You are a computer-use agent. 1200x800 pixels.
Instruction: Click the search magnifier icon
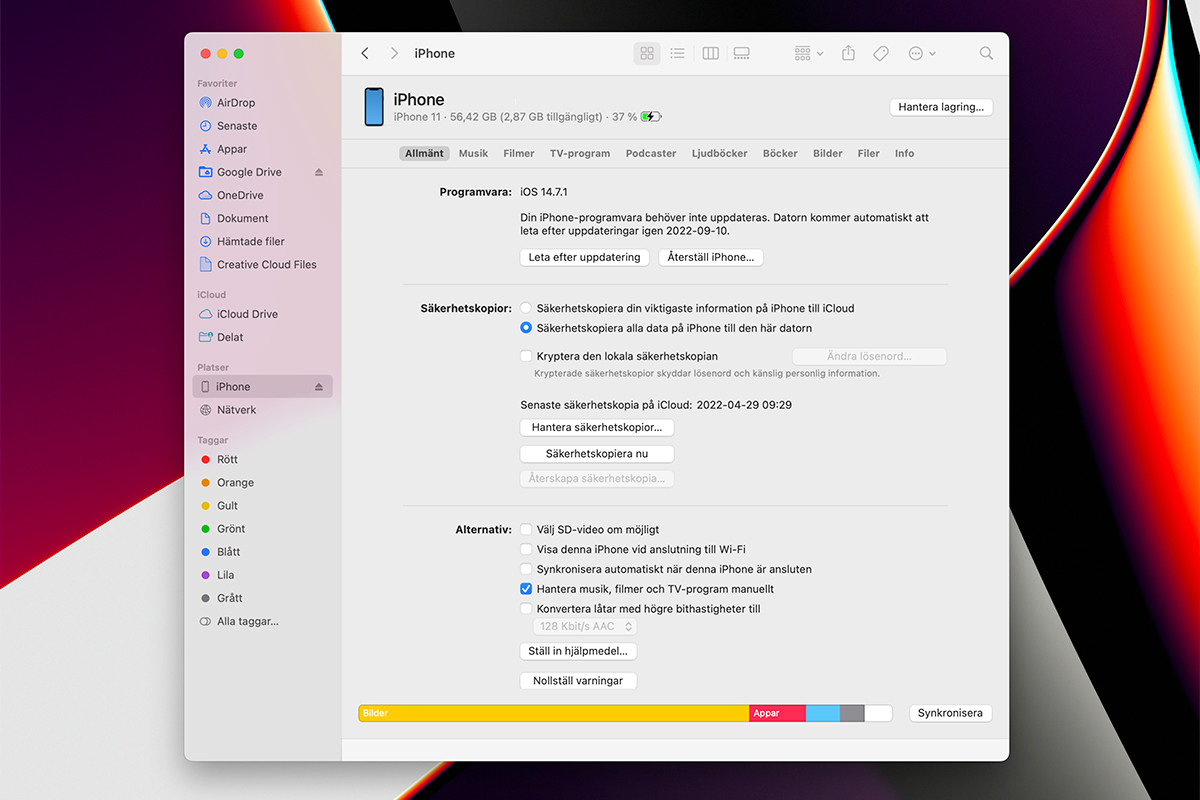pyautogui.click(x=986, y=53)
